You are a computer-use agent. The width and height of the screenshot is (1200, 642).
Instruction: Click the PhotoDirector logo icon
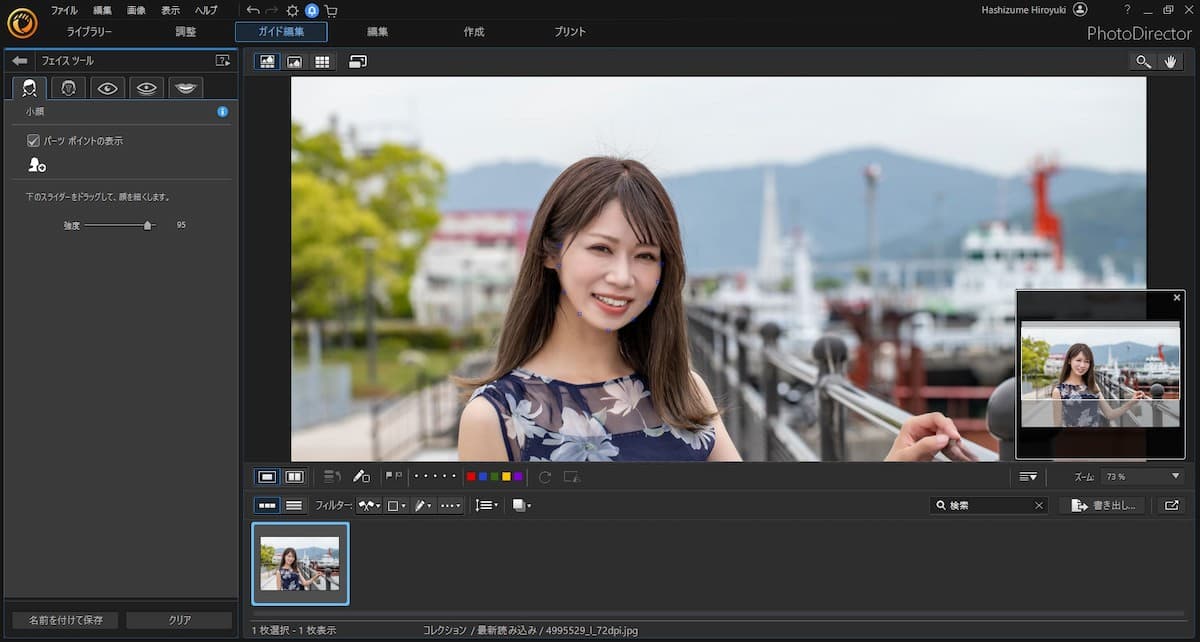pos(21,22)
